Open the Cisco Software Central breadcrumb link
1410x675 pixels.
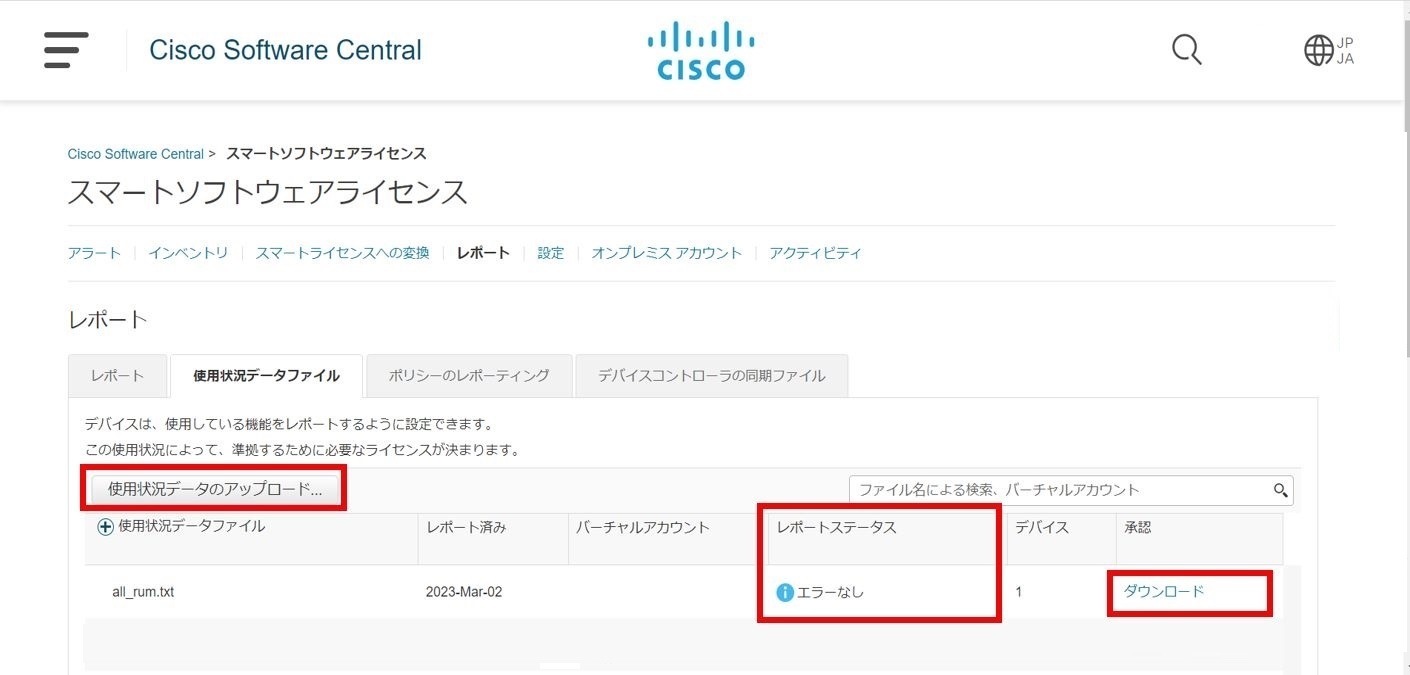point(136,153)
